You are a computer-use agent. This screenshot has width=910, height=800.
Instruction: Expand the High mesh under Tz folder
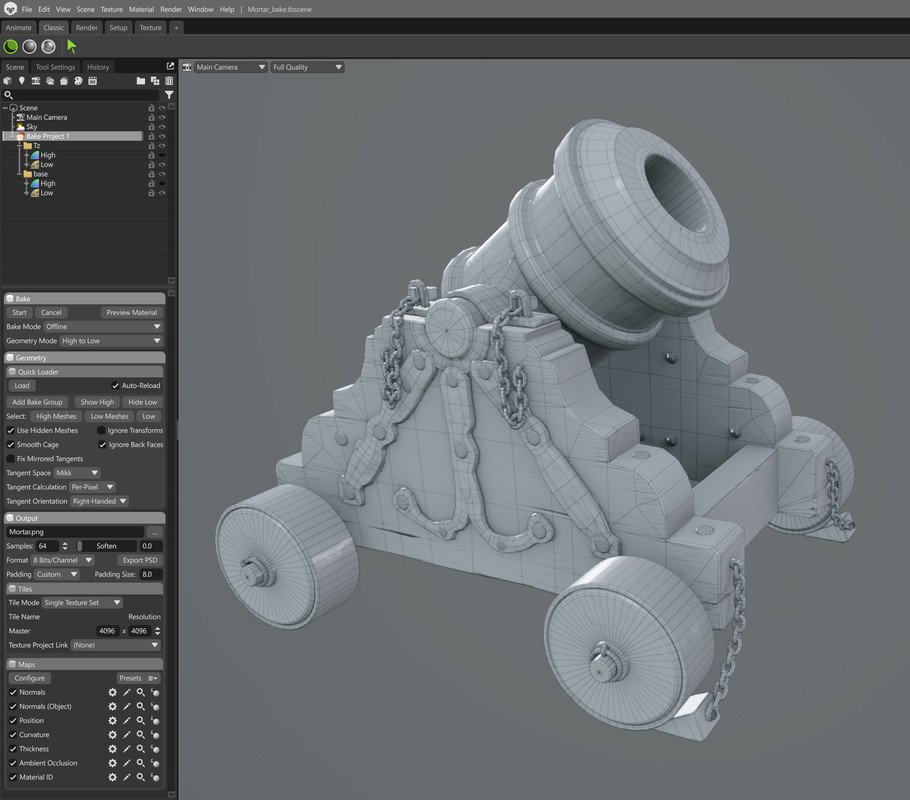pyautogui.click(x=26, y=155)
